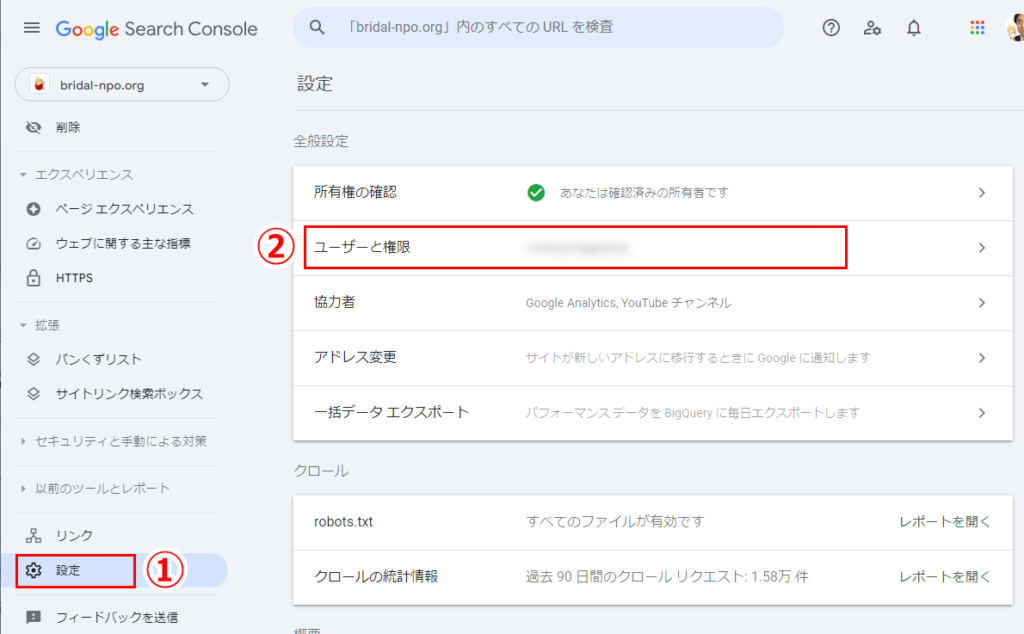The image size is (1024, 634).
Task: Click the URL inspection search field
Action: (x=540, y=28)
